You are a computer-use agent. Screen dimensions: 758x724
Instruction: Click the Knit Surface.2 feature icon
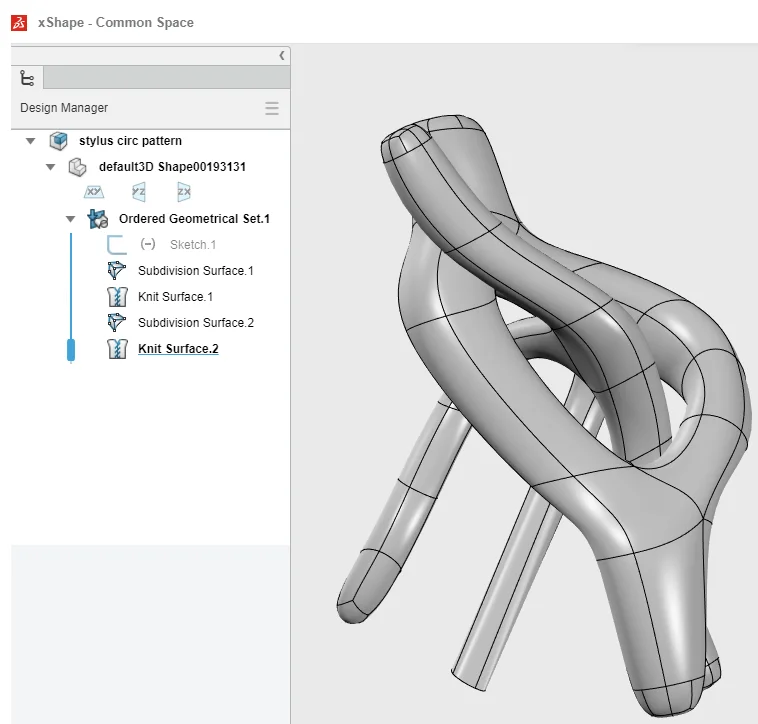117,349
